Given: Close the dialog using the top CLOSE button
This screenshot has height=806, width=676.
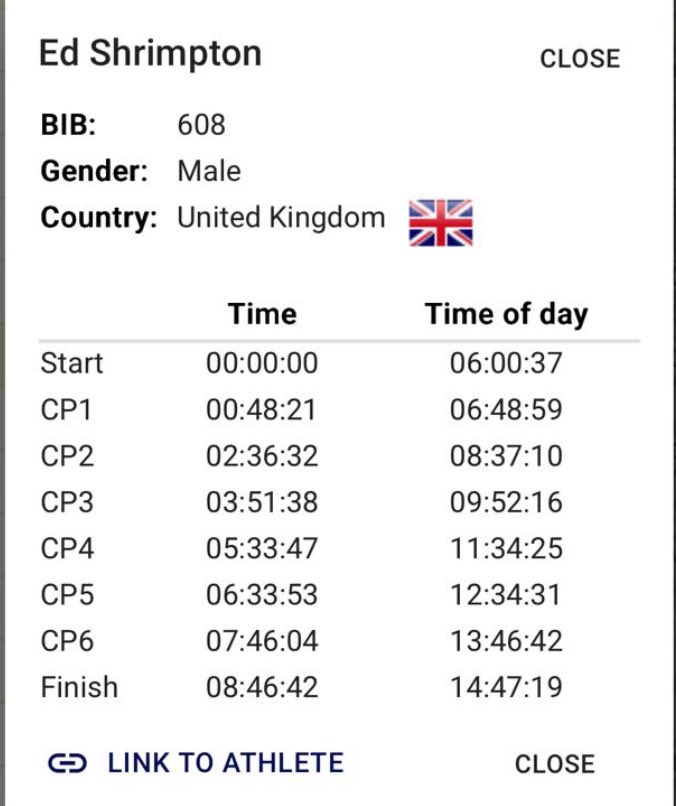Looking at the screenshot, I should pos(580,59).
